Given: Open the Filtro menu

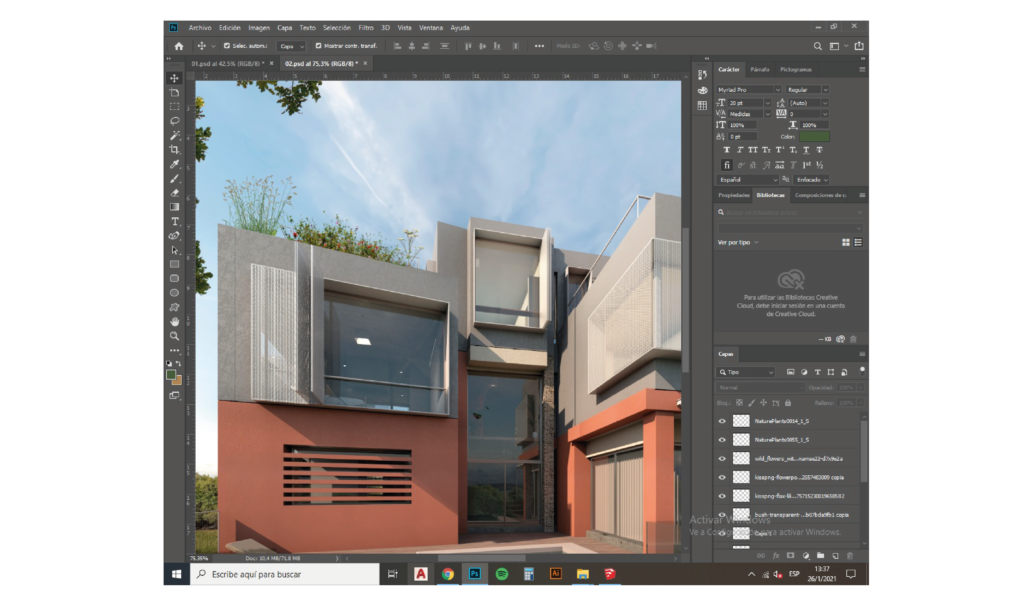Looking at the screenshot, I should coord(366,28).
